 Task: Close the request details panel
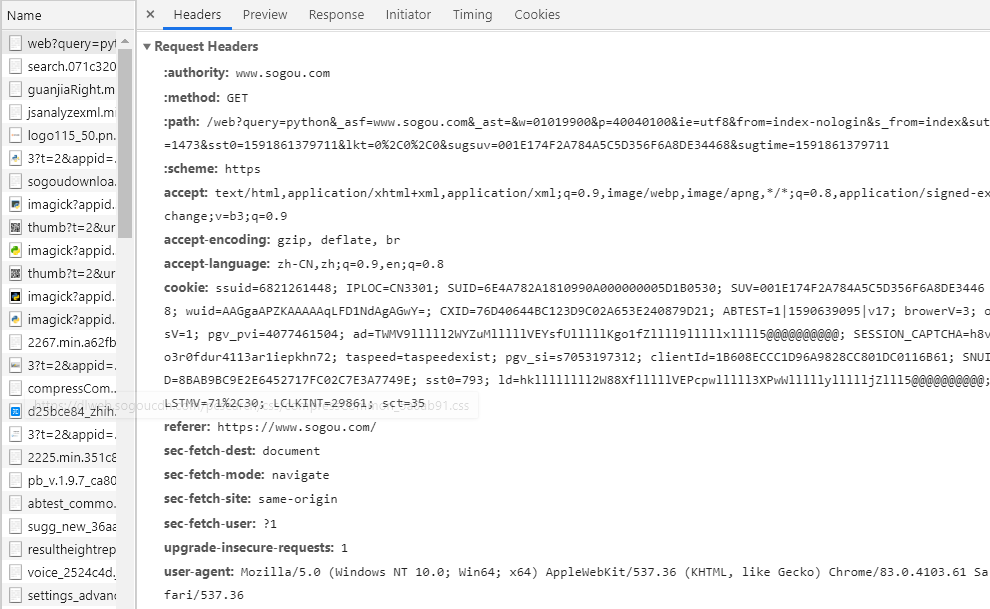point(150,14)
